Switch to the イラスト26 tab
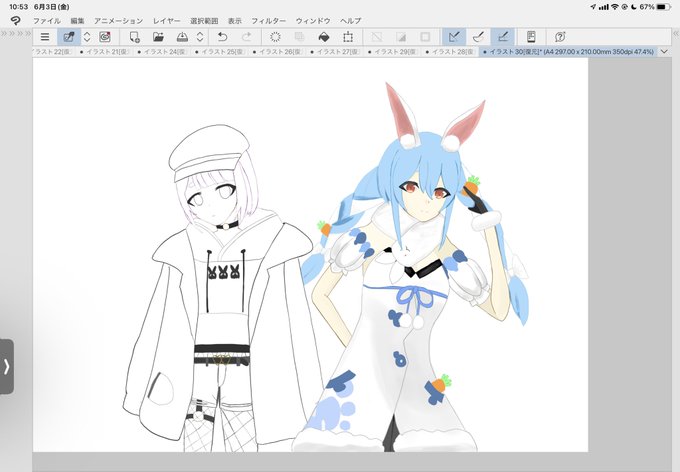This screenshot has height=472, width=680. [x=278, y=52]
